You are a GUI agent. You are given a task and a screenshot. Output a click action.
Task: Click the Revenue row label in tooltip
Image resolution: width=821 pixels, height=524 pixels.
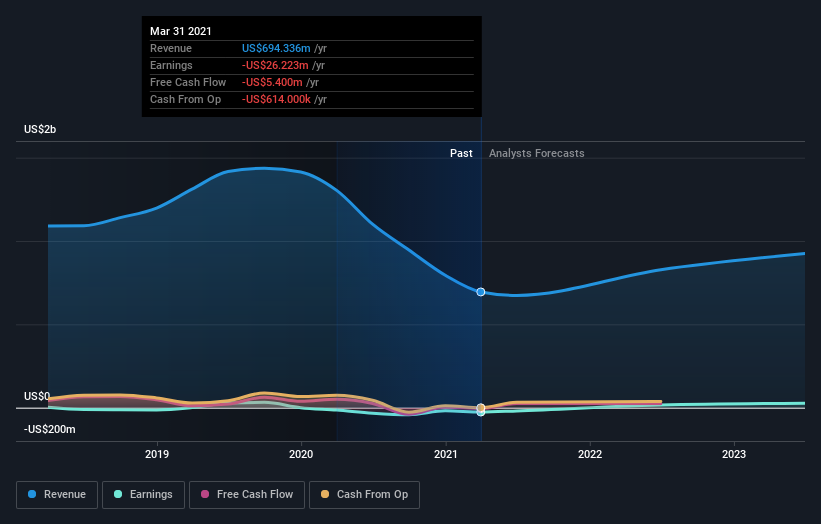(171, 48)
